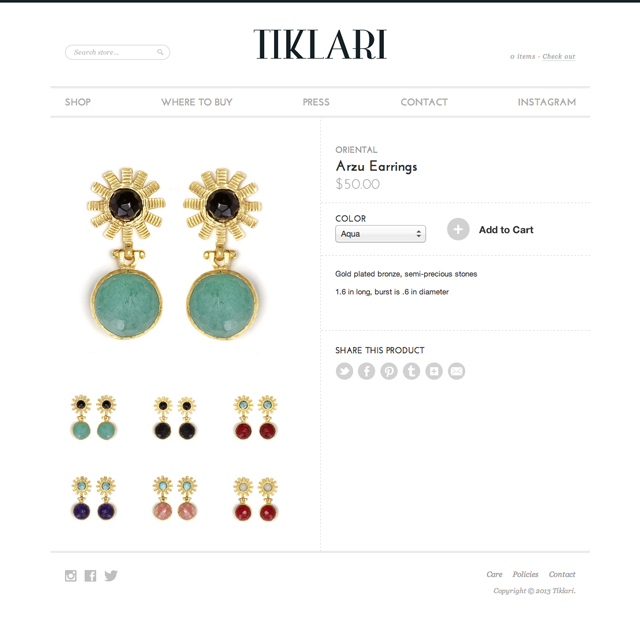The height and width of the screenshot is (642, 640).
Task: Open Tiklari Instagram icon in footer
Action: click(x=71, y=576)
